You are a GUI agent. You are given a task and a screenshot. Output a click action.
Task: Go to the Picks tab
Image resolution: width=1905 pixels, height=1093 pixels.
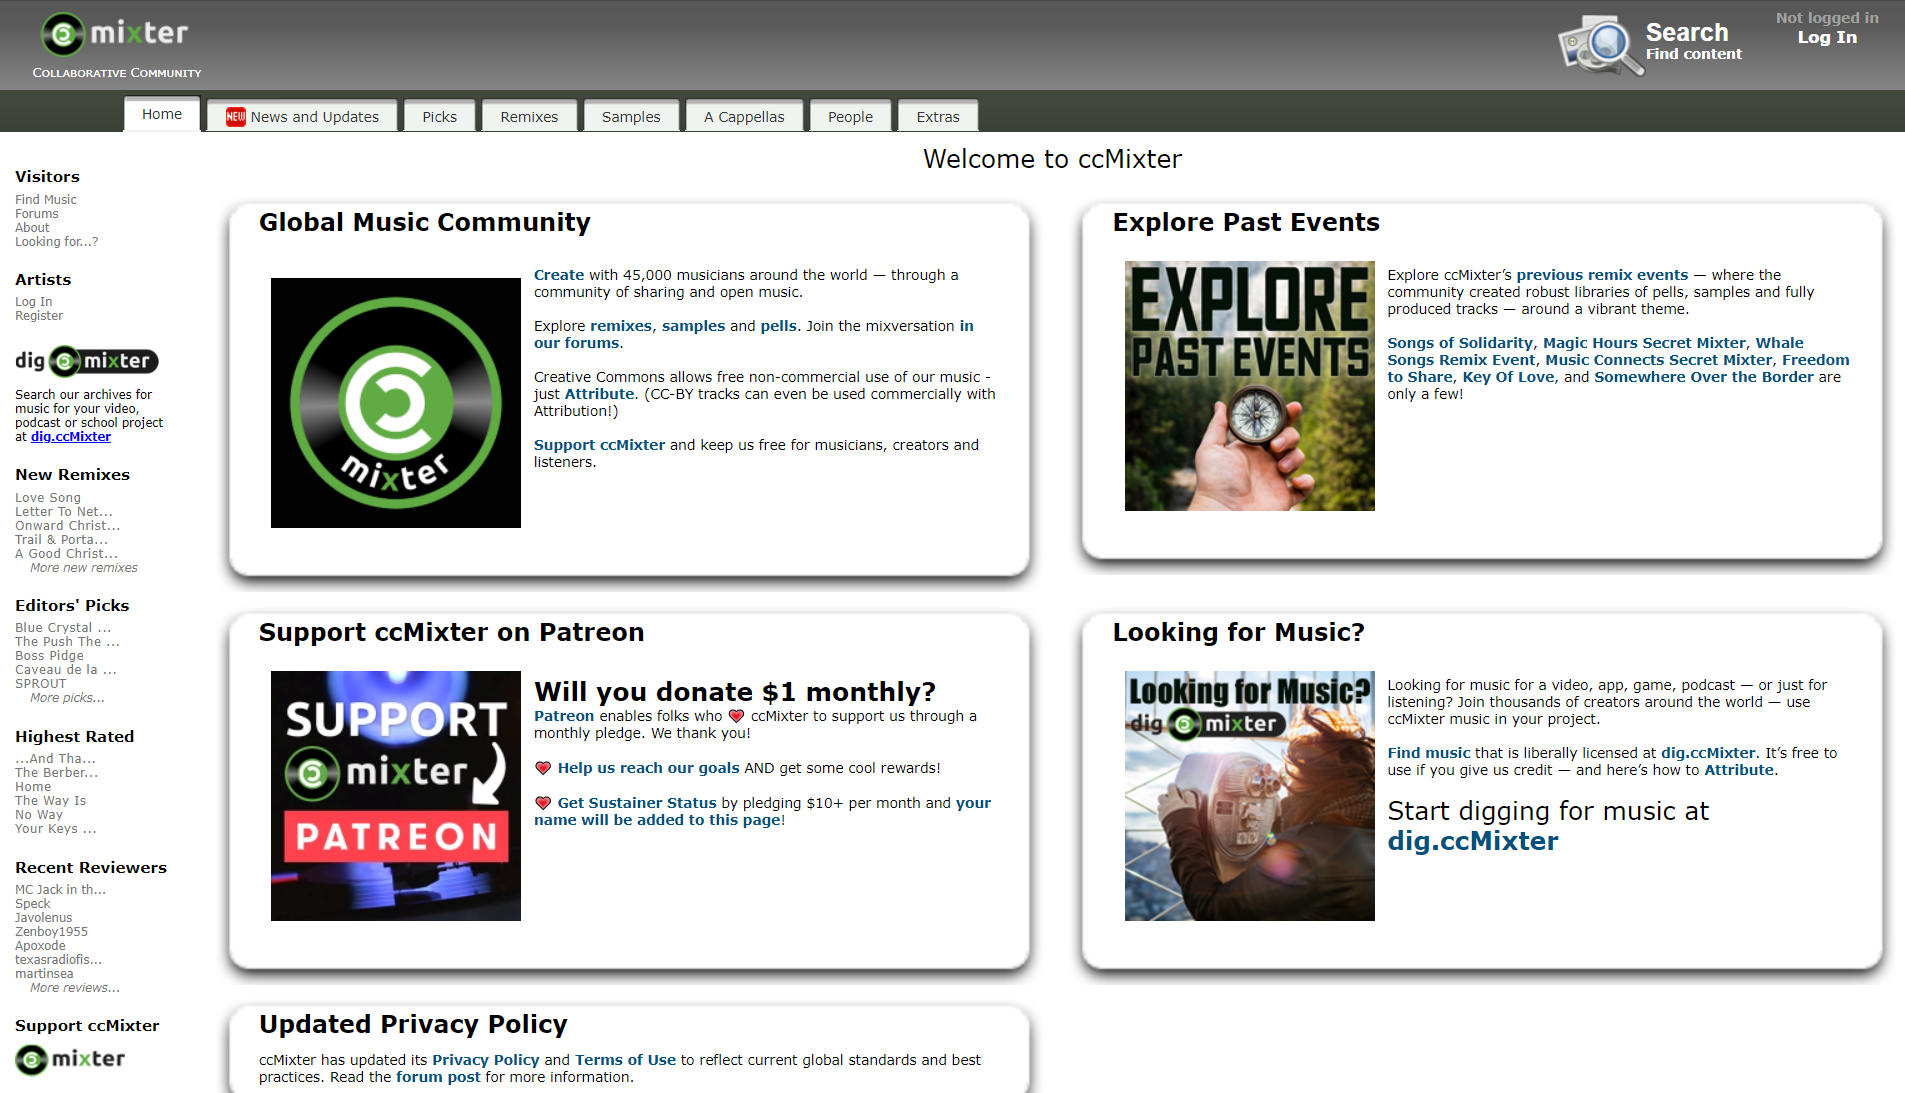439,117
